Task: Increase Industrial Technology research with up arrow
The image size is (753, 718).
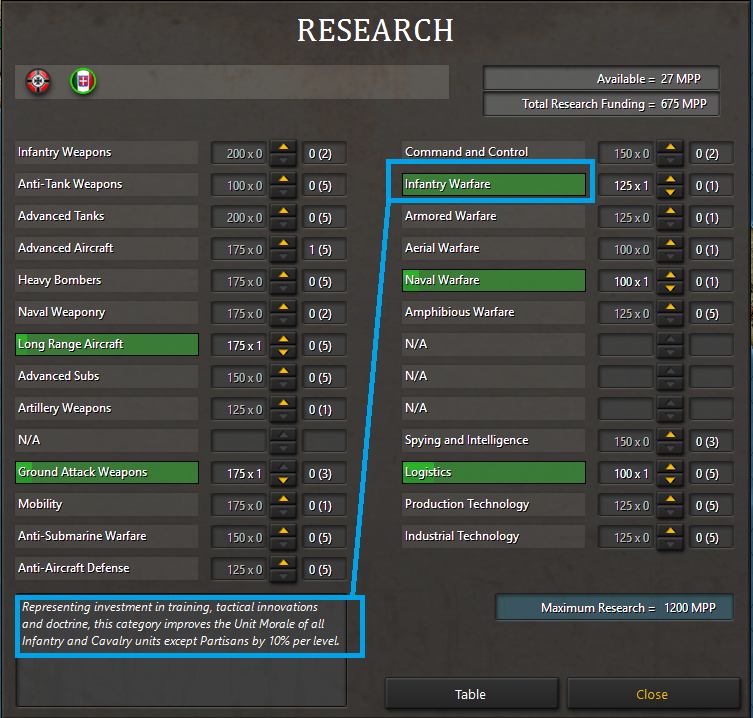Action: tap(670, 531)
